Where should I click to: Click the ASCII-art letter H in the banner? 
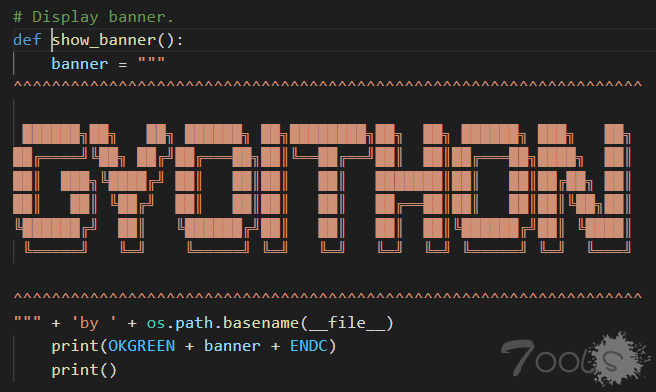(413, 188)
